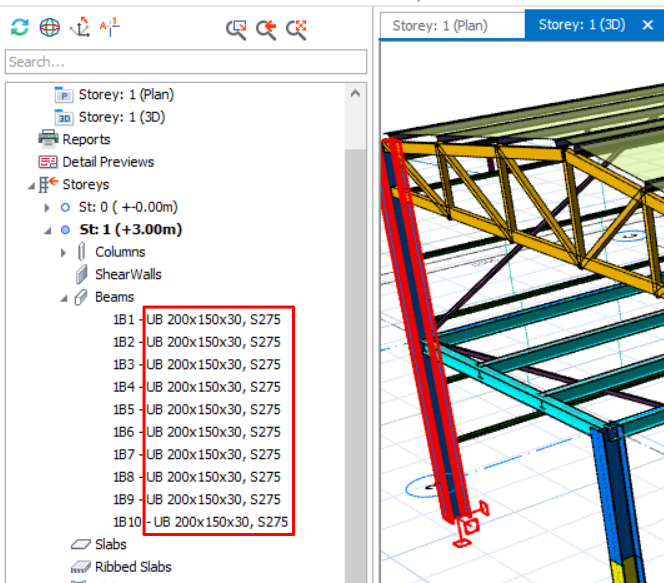The image size is (664, 583).
Task: Click the Search input field
Action: [x=185, y=62]
